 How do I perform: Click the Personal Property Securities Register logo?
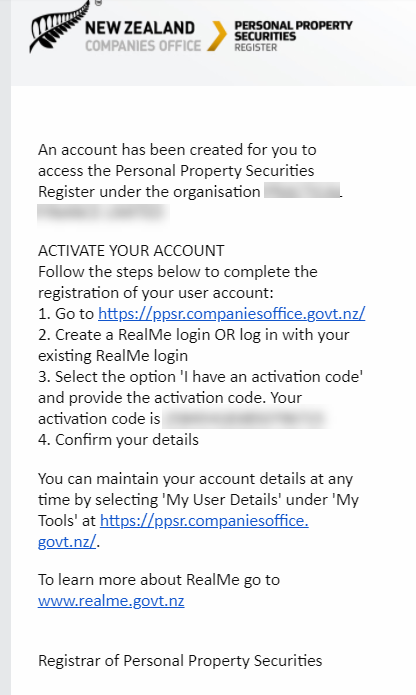pos(293,36)
